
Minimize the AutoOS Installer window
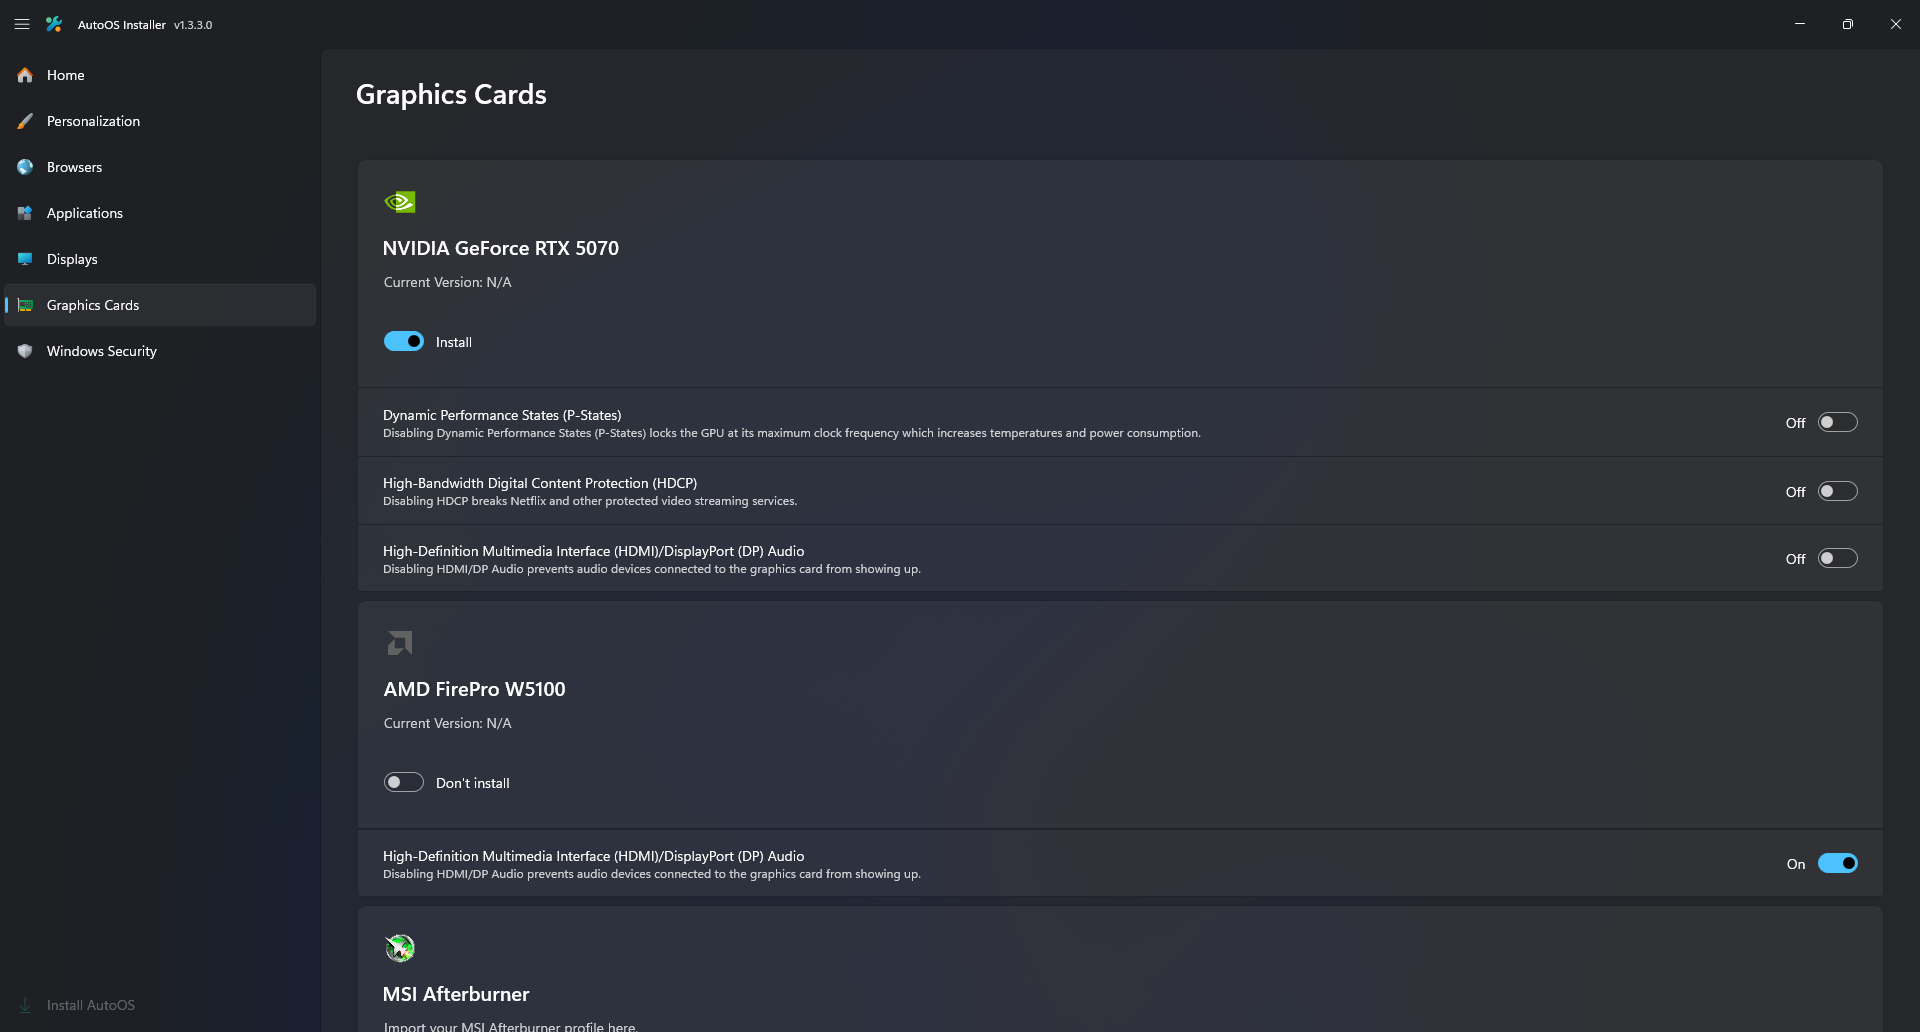[1800, 24]
